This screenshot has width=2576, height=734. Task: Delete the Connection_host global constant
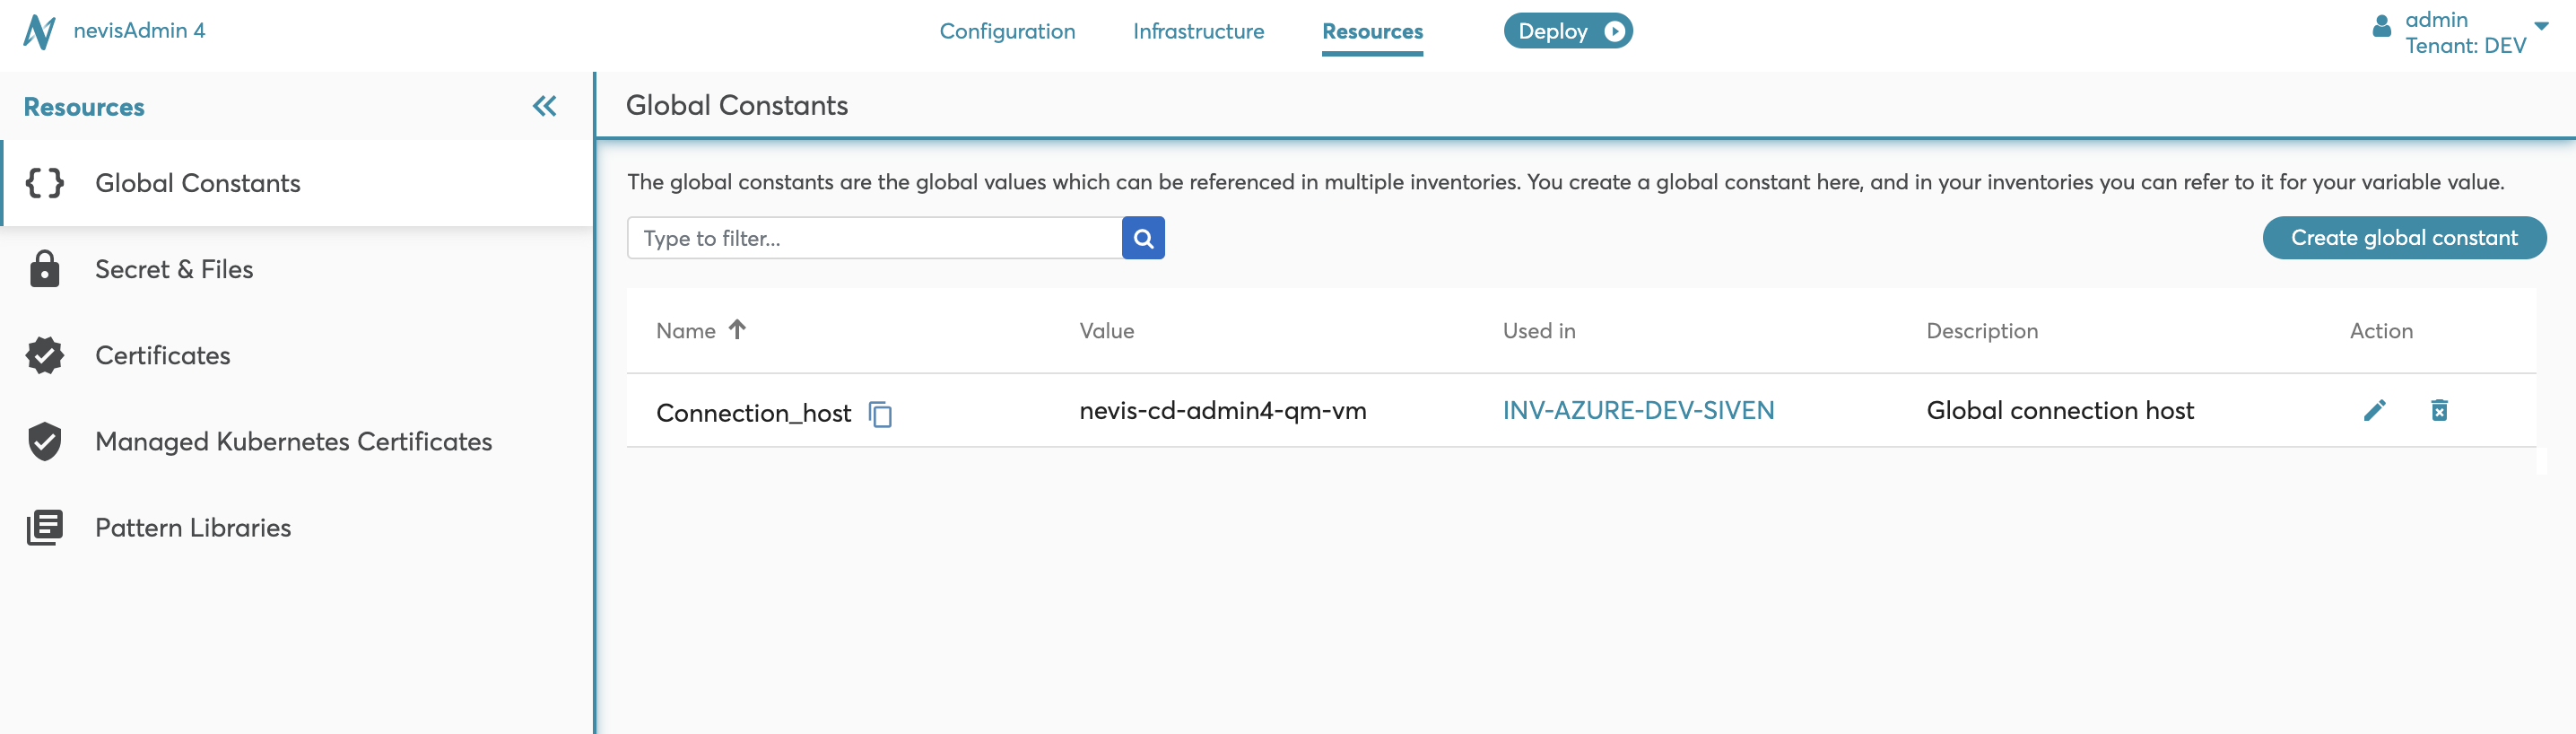[2439, 410]
